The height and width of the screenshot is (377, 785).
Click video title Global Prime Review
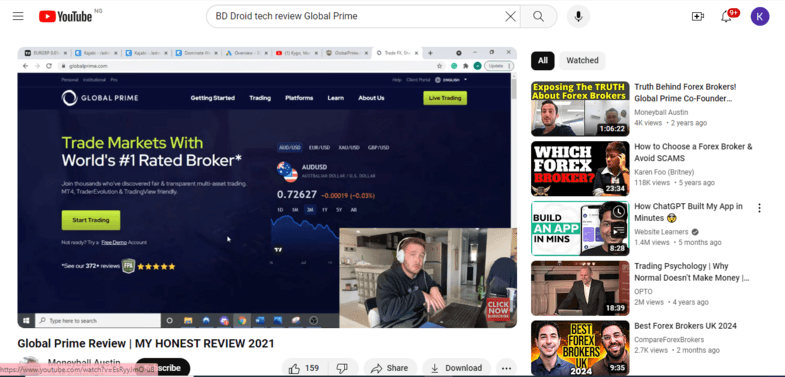146,344
